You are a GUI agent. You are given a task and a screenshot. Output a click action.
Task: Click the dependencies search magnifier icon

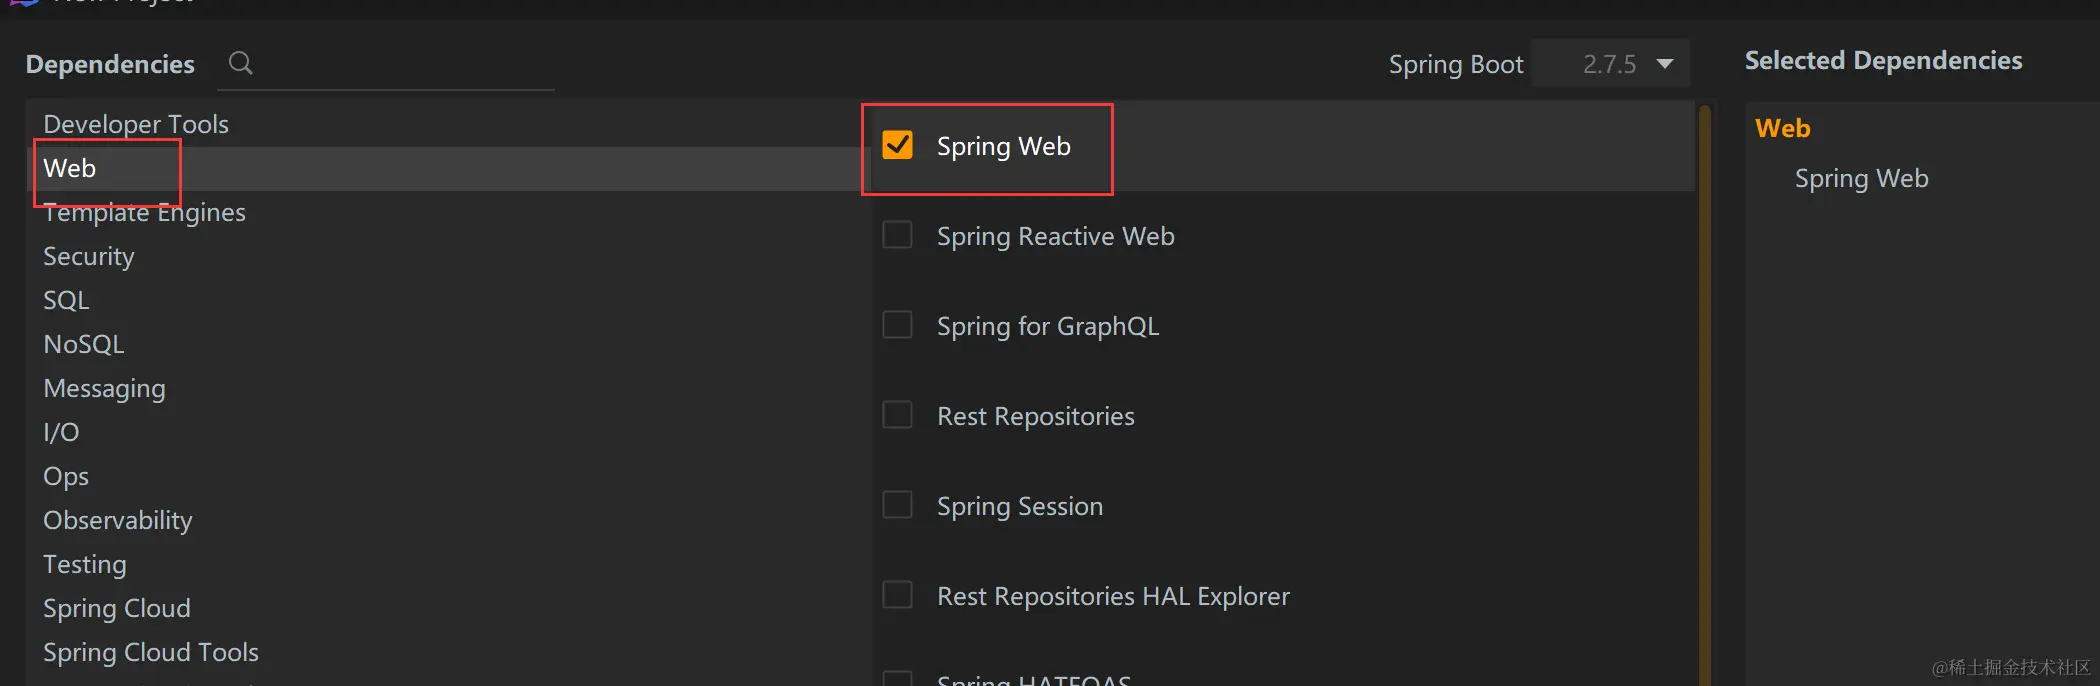click(x=240, y=63)
